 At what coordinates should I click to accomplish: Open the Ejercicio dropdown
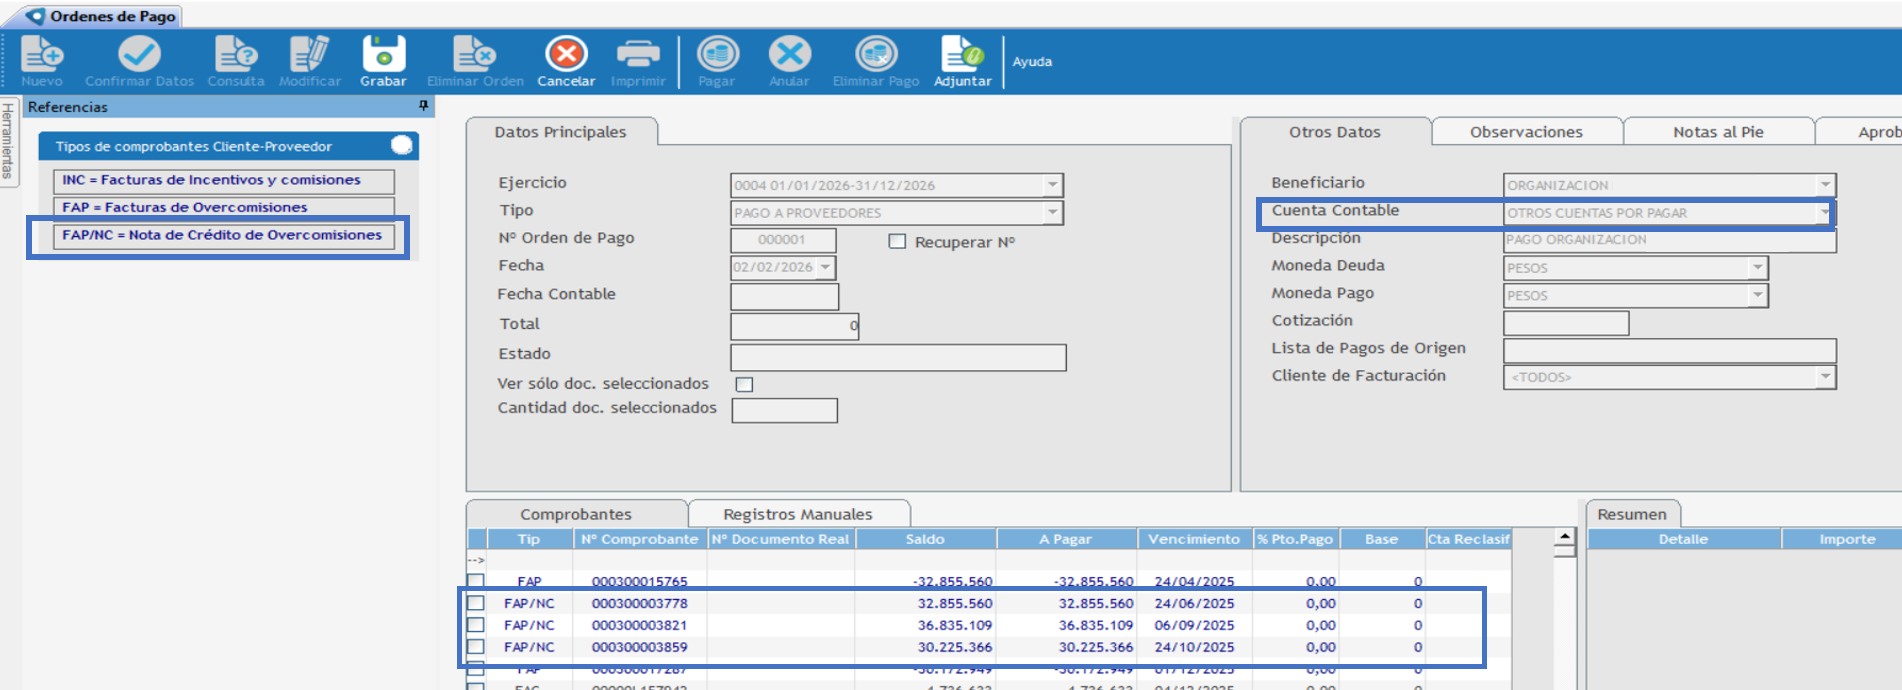click(1052, 186)
